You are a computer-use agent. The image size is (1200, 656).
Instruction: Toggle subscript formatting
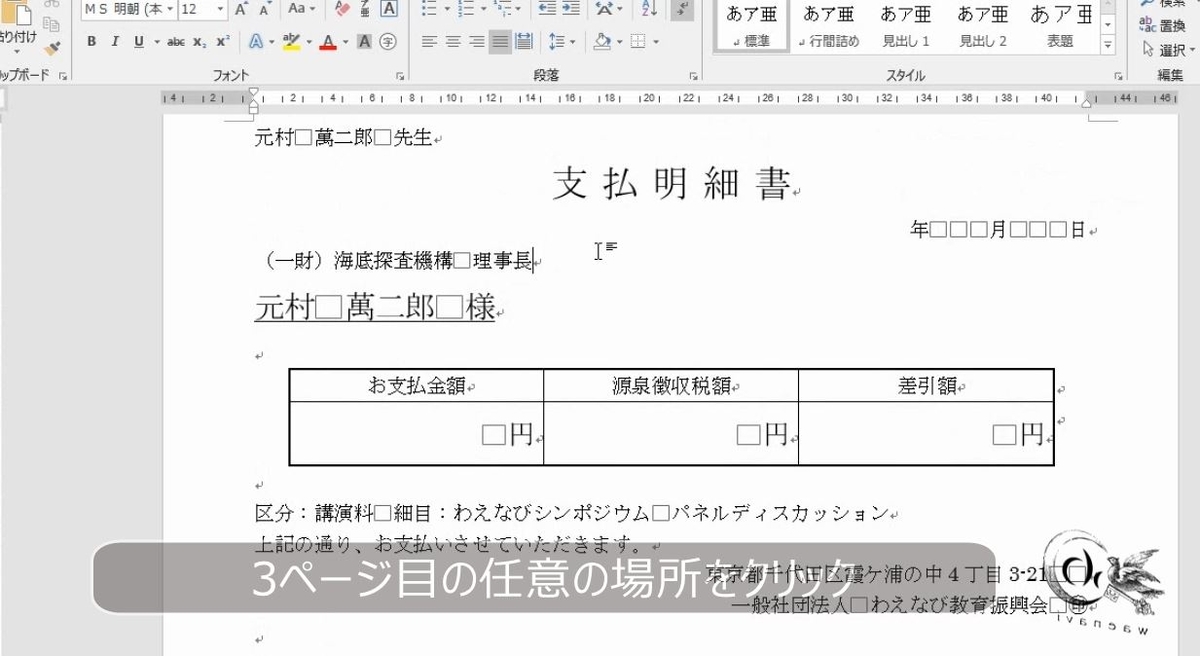[x=200, y=42]
